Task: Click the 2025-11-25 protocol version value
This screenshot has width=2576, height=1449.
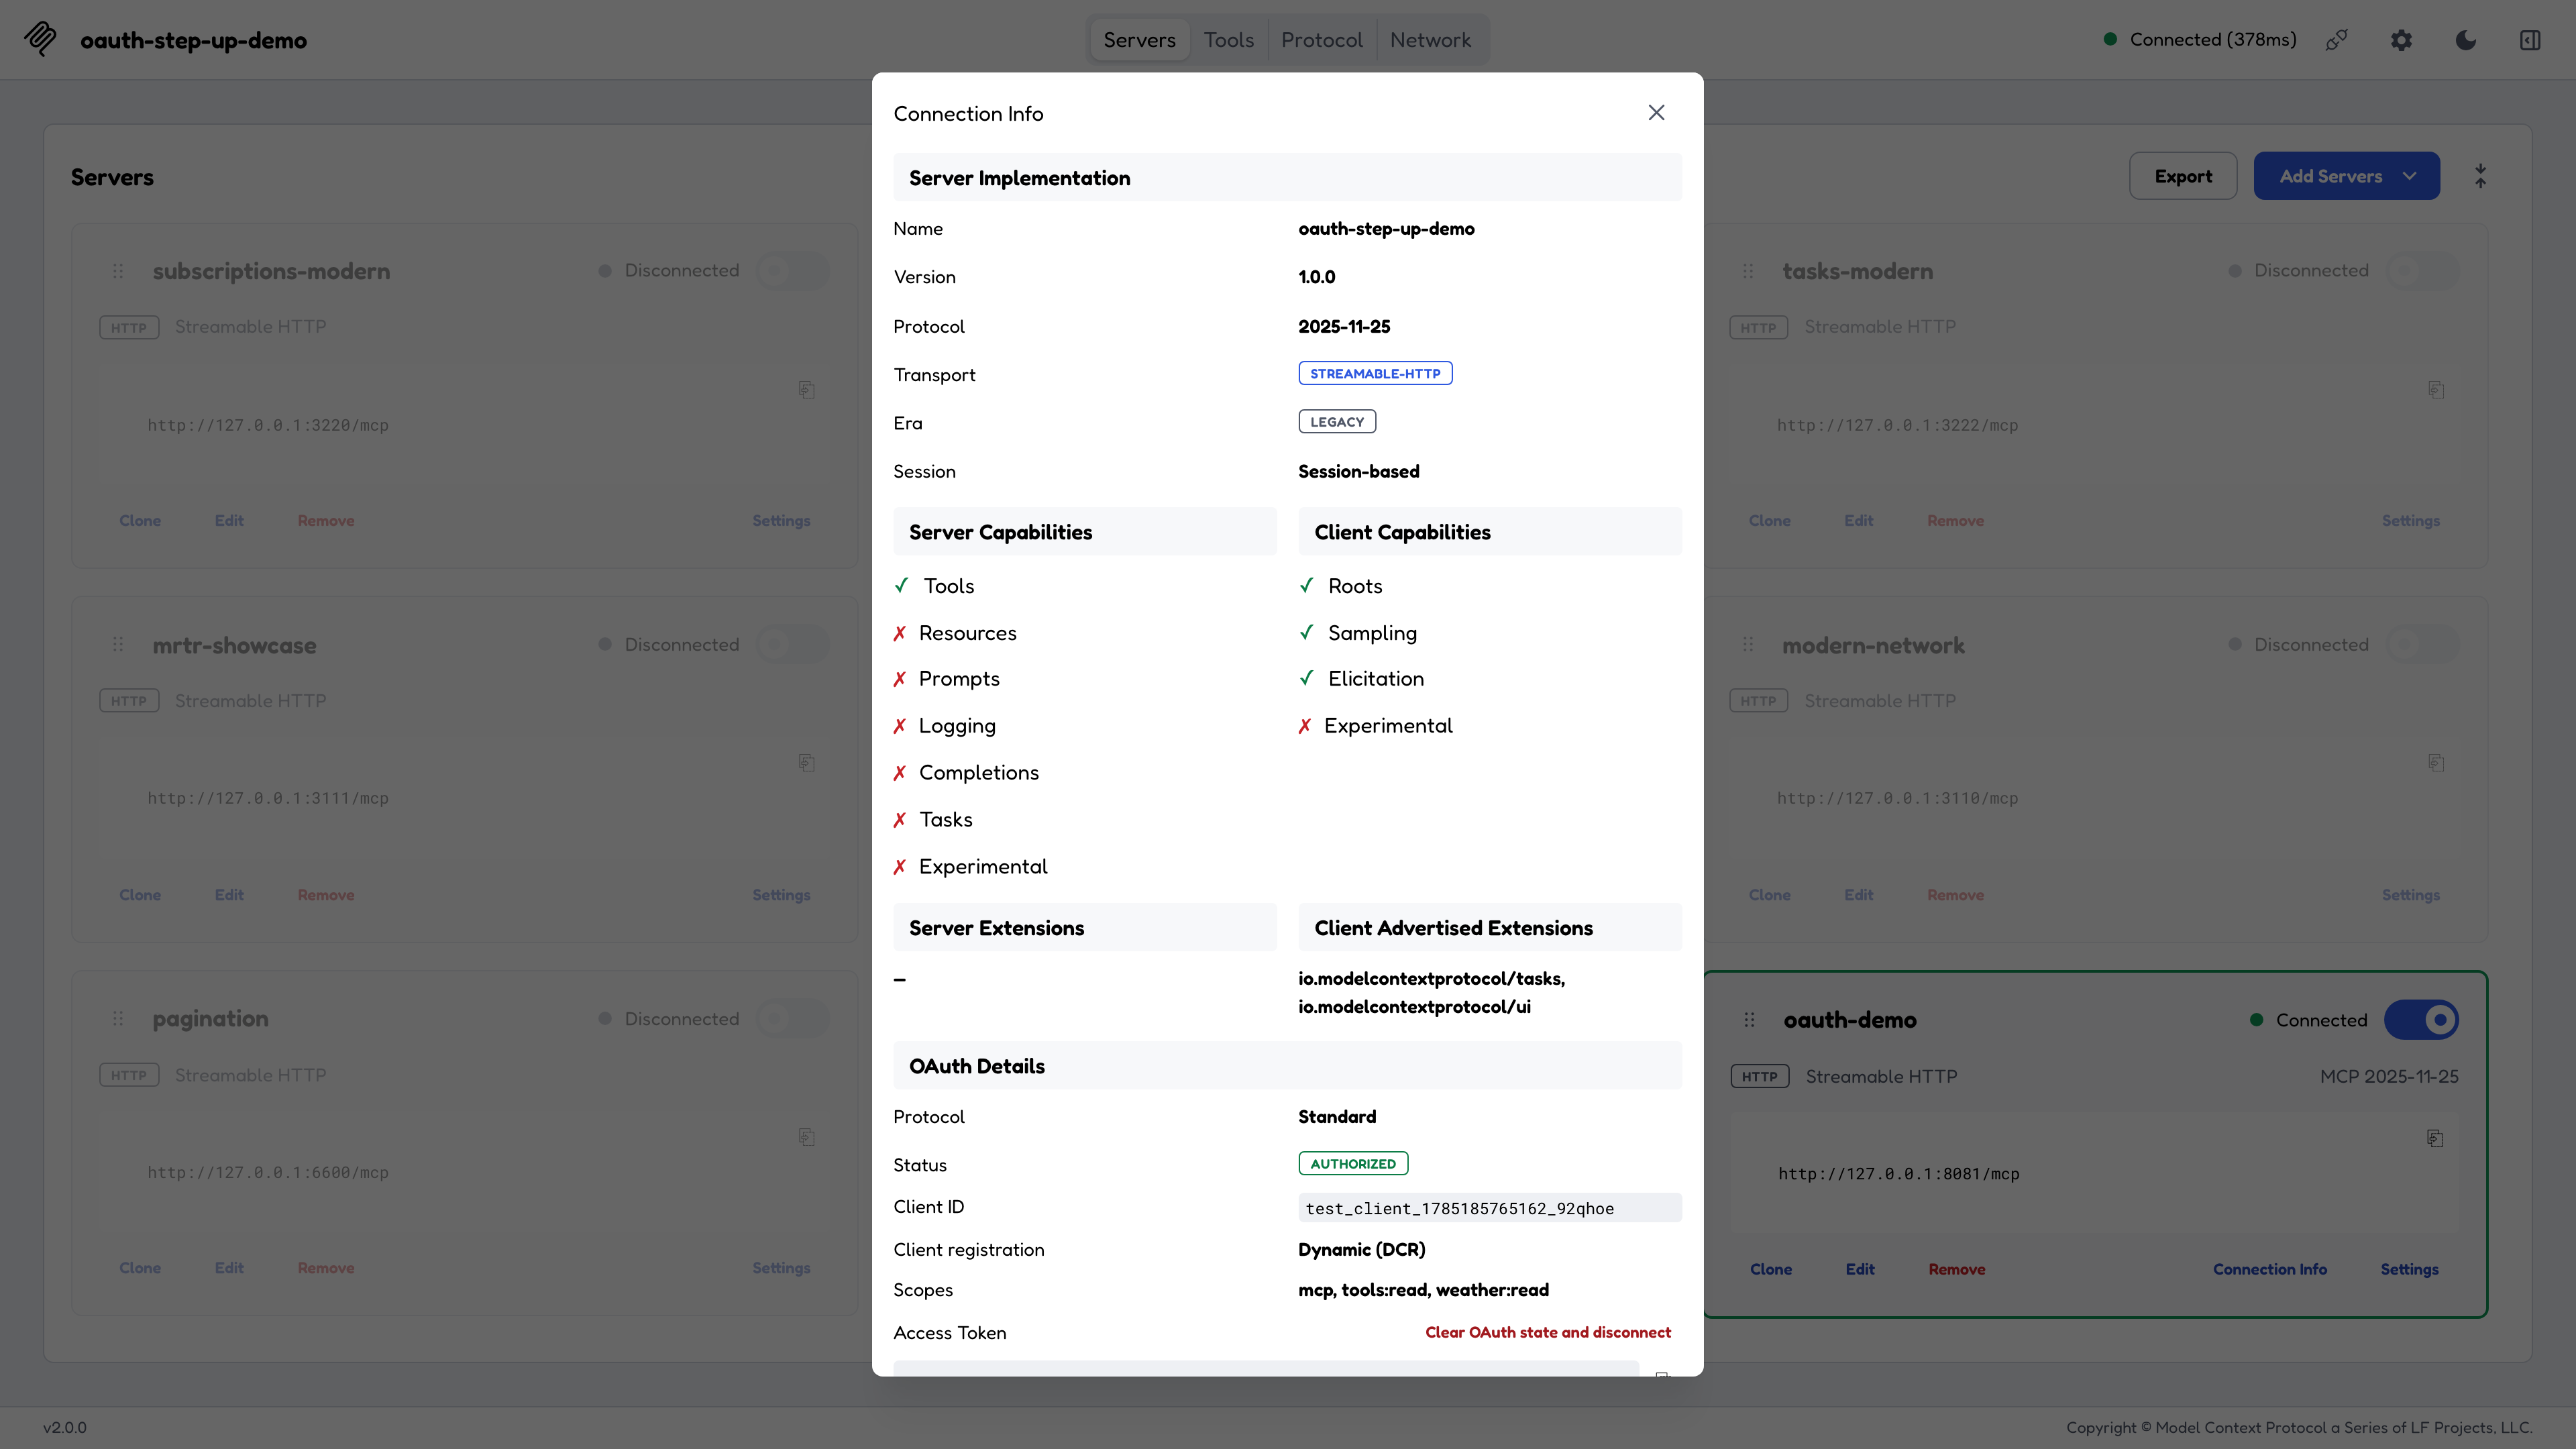Action: coord(1344,327)
